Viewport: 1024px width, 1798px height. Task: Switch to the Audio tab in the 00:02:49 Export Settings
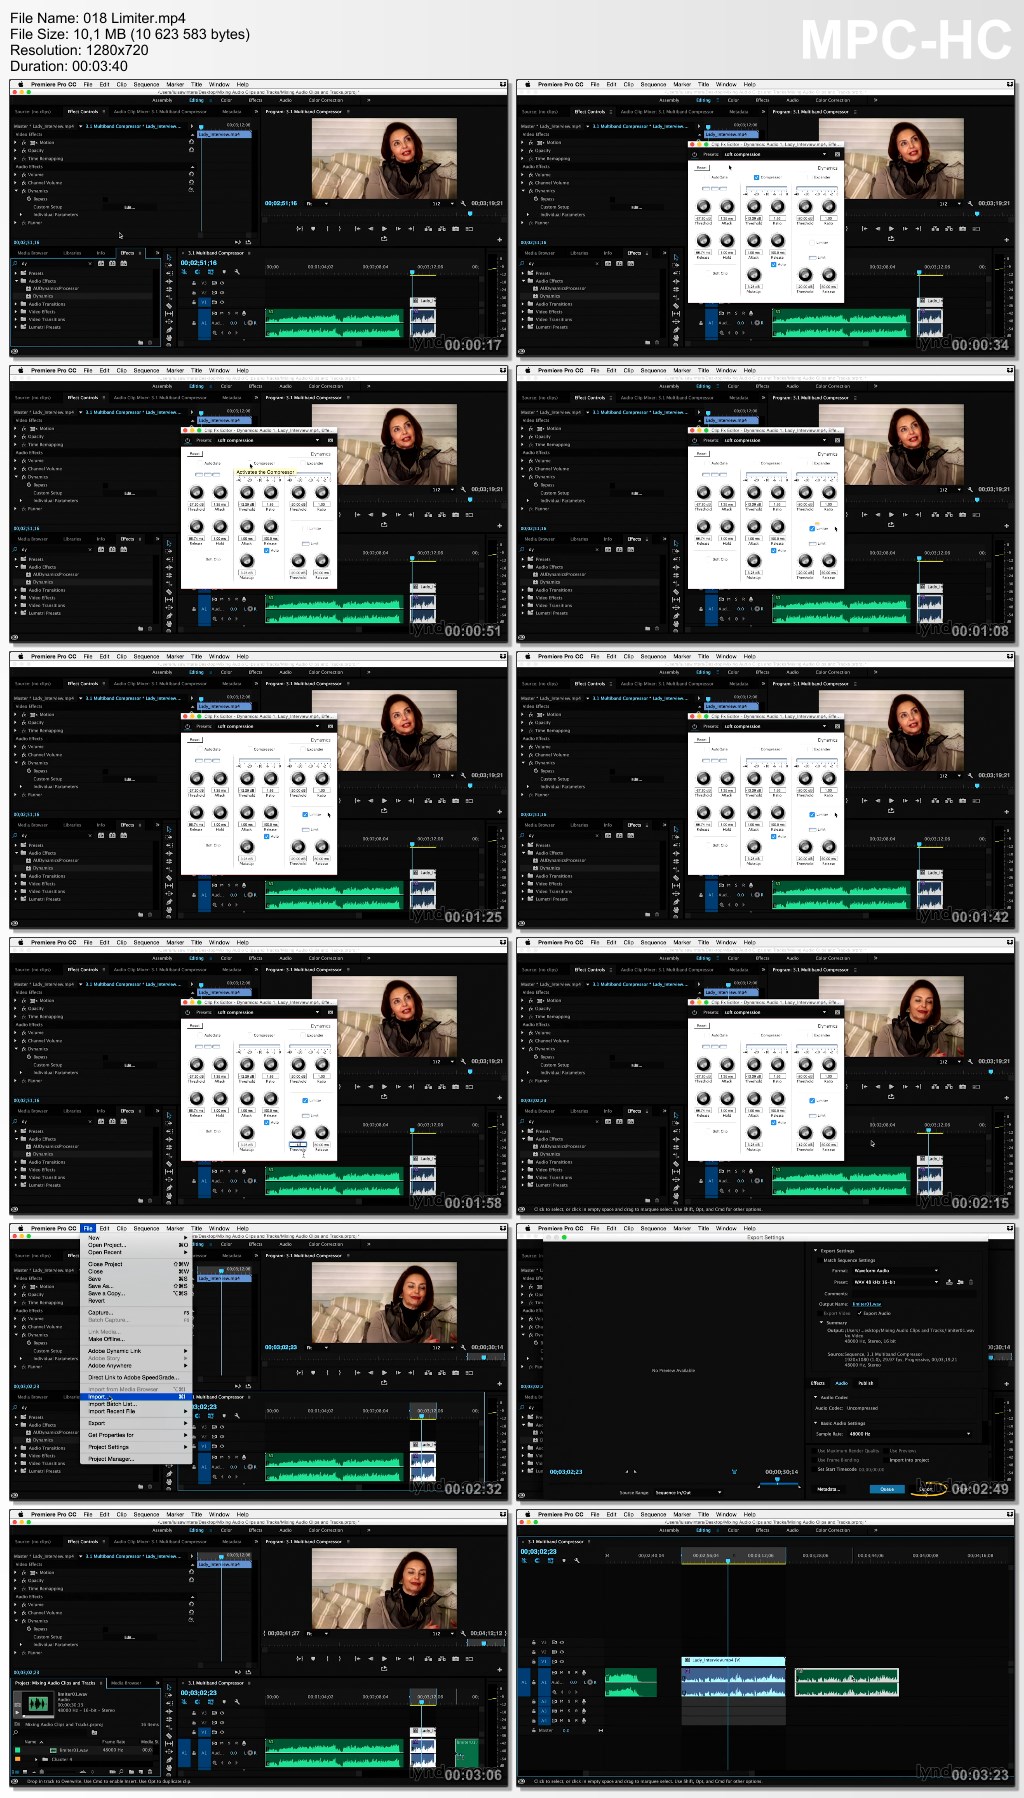[841, 1383]
